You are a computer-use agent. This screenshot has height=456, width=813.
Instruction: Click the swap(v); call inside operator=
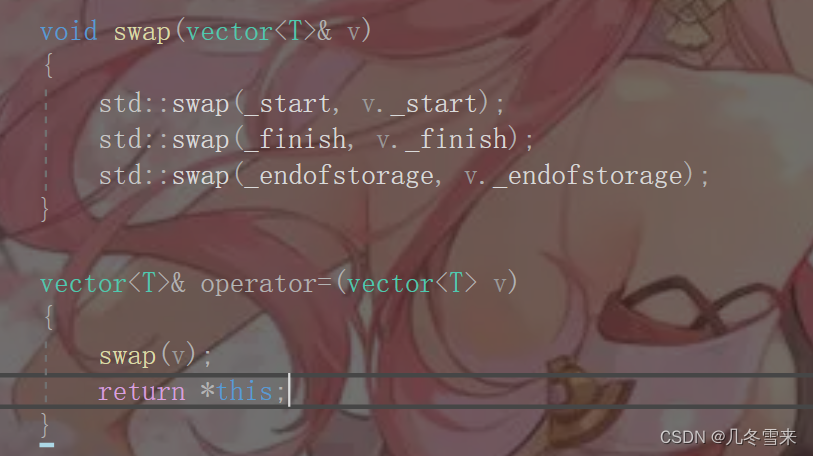pyautogui.click(x=155, y=356)
